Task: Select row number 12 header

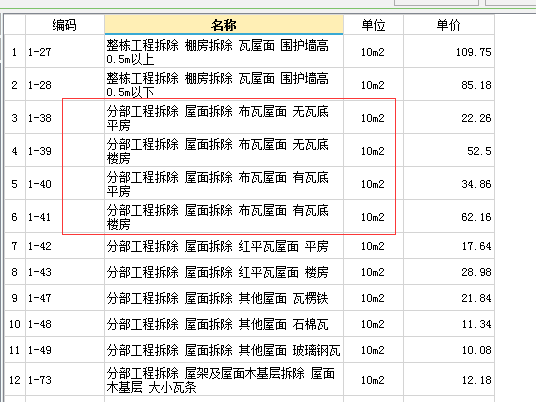Action: click(15, 380)
